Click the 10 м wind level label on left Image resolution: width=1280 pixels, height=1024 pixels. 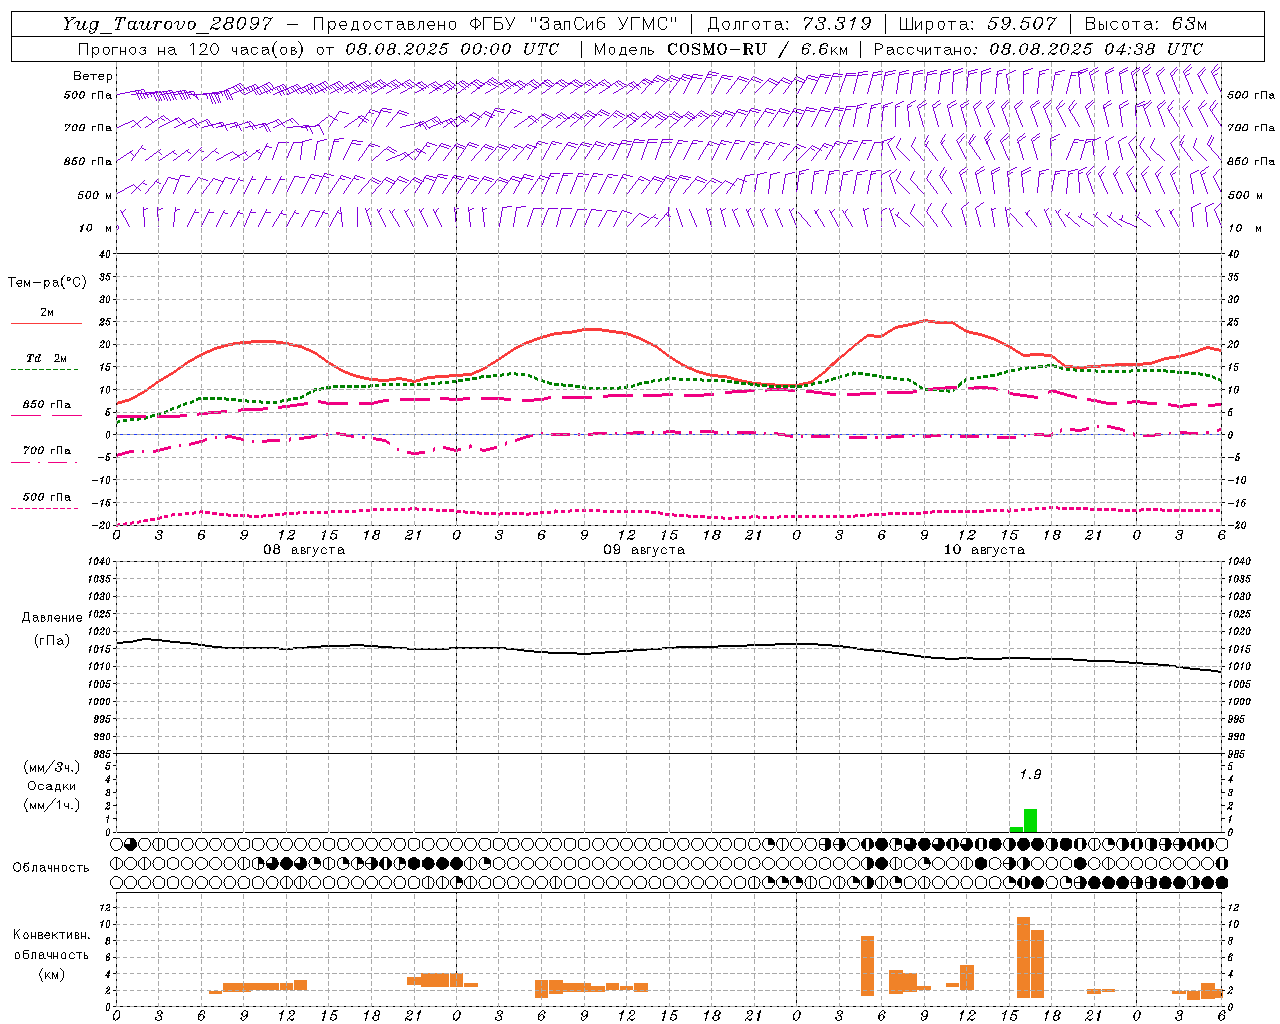96,228
